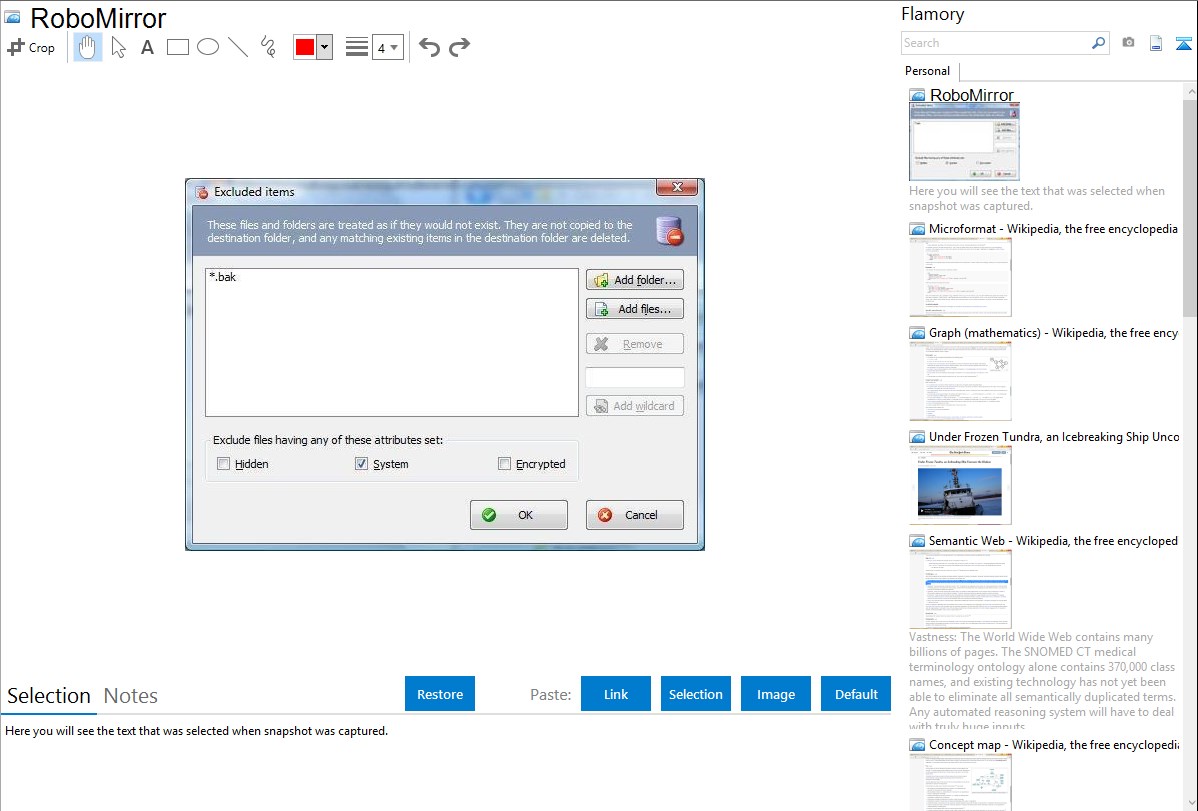
Task: Open the Graph (mathematics) snapshot thumbnail
Action: coord(960,381)
